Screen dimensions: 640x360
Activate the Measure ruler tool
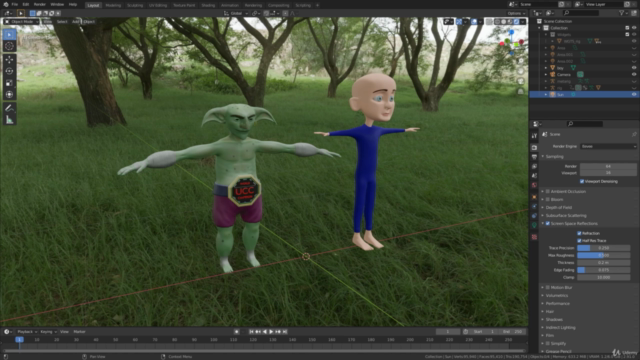coord(9,120)
